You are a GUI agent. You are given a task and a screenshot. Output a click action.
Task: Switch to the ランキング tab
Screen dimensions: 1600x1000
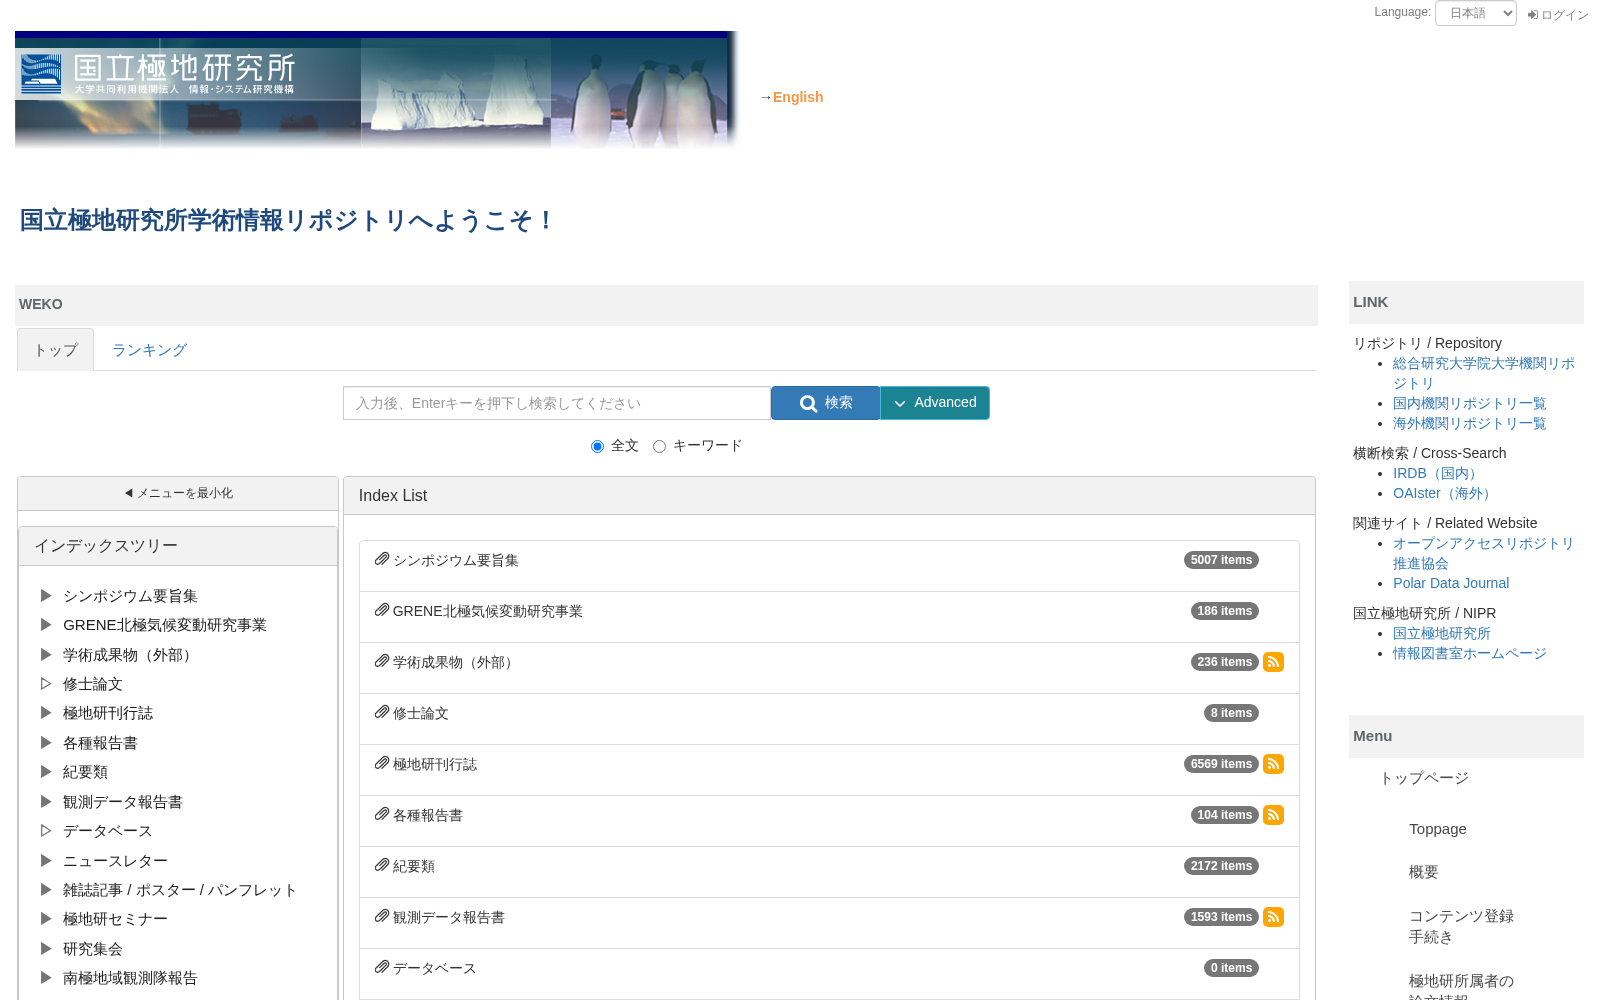pyautogui.click(x=149, y=350)
